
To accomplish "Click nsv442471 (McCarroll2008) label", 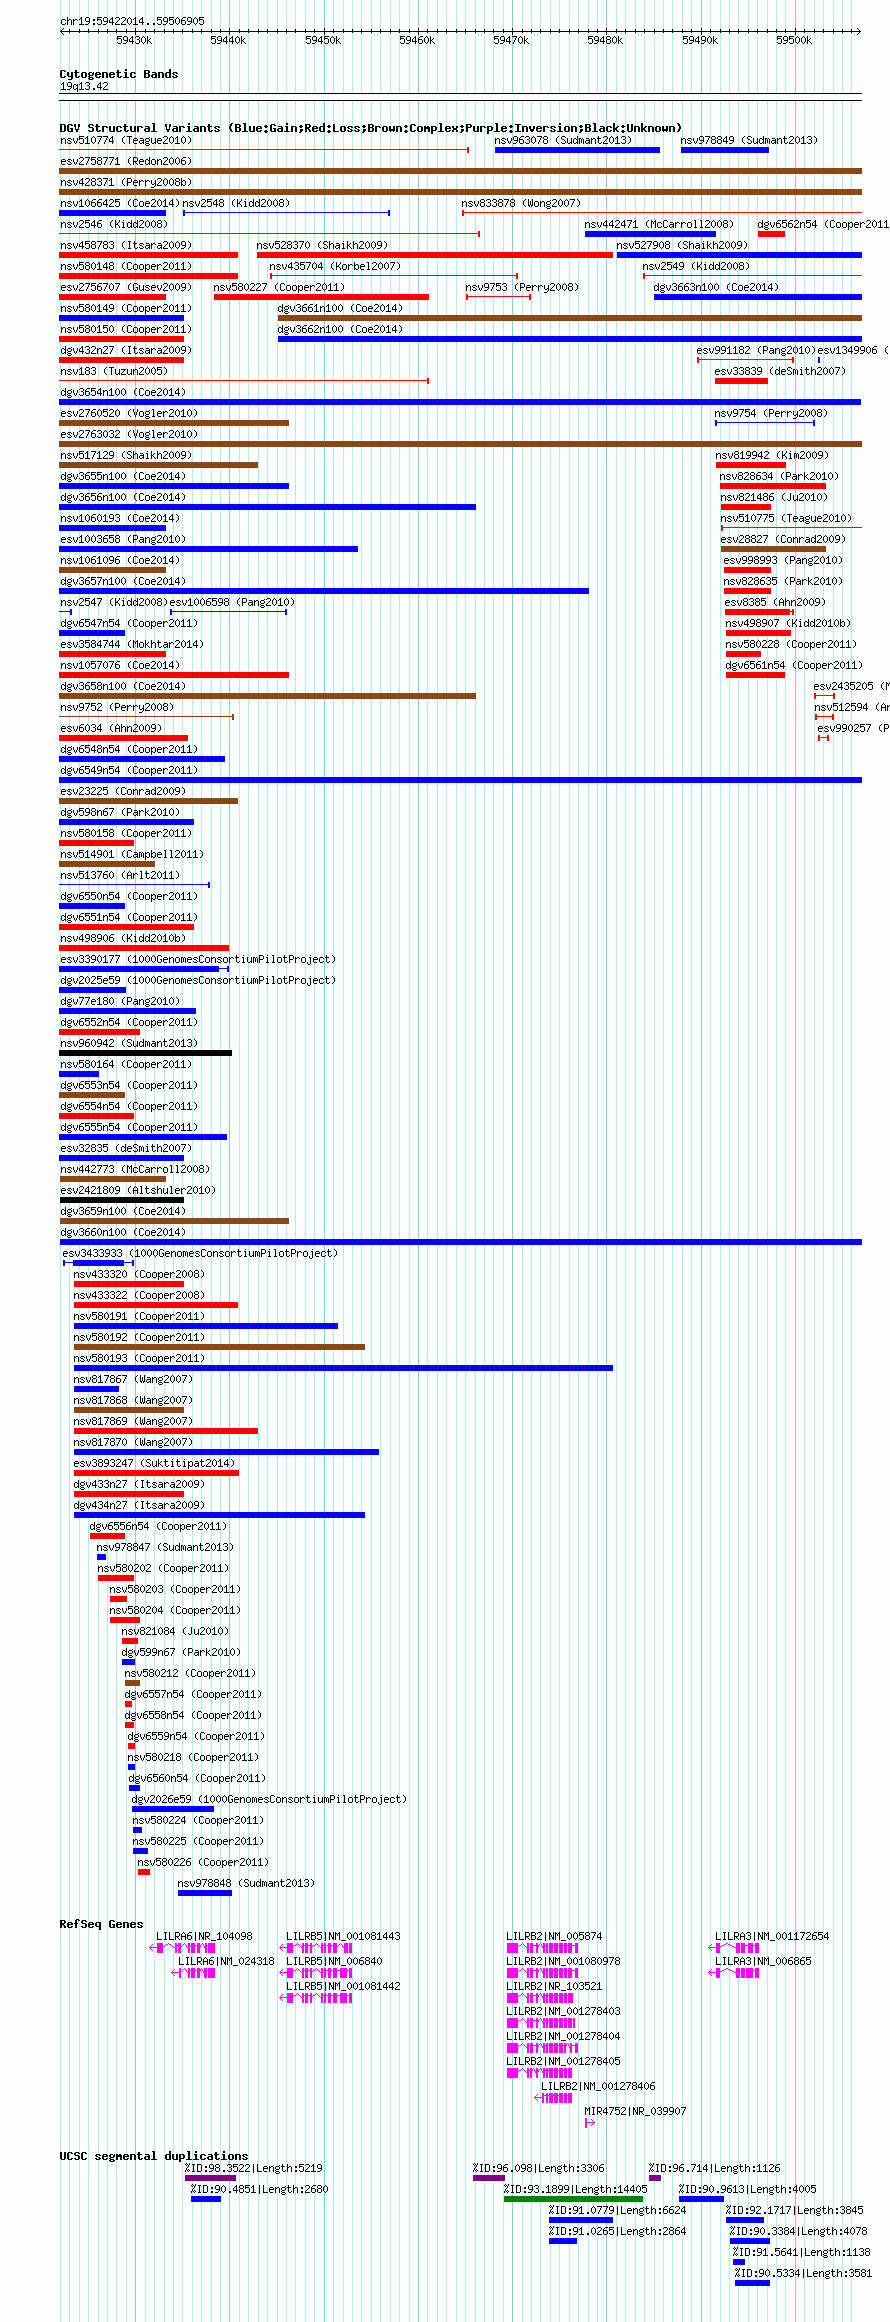I will click(x=659, y=224).
